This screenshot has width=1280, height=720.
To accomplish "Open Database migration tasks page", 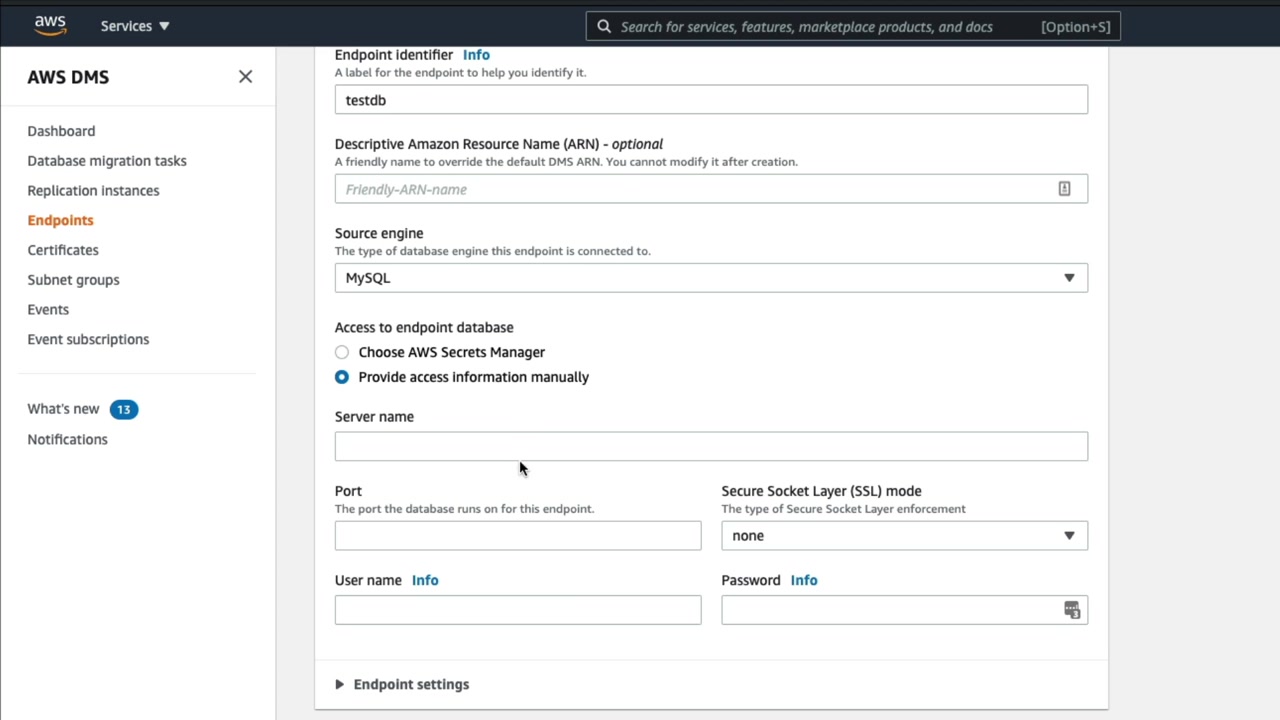I will click(107, 161).
